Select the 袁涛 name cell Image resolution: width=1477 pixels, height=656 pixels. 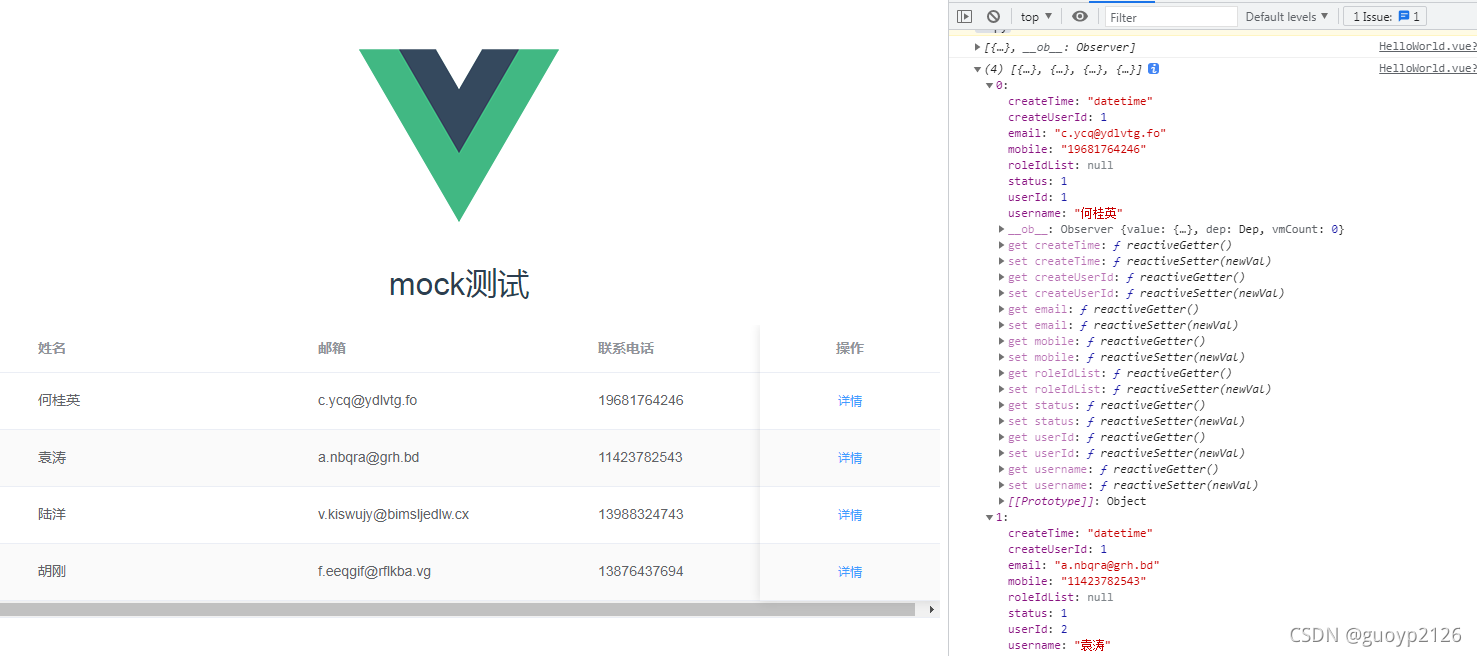pos(52,457)
